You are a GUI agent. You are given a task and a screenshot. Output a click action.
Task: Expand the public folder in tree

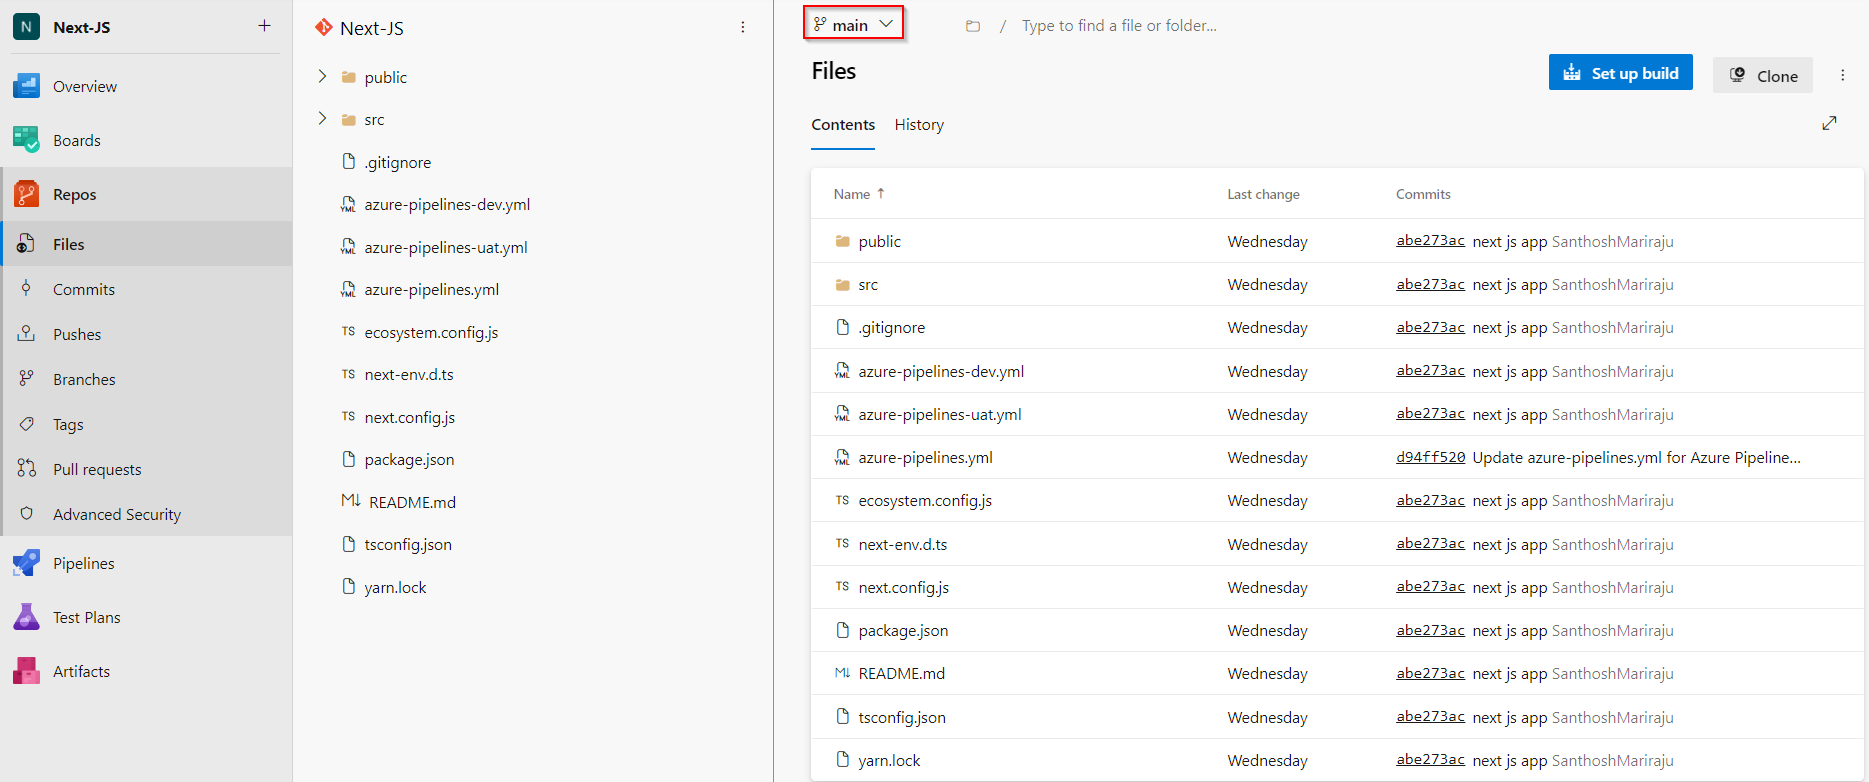[322, 76]
